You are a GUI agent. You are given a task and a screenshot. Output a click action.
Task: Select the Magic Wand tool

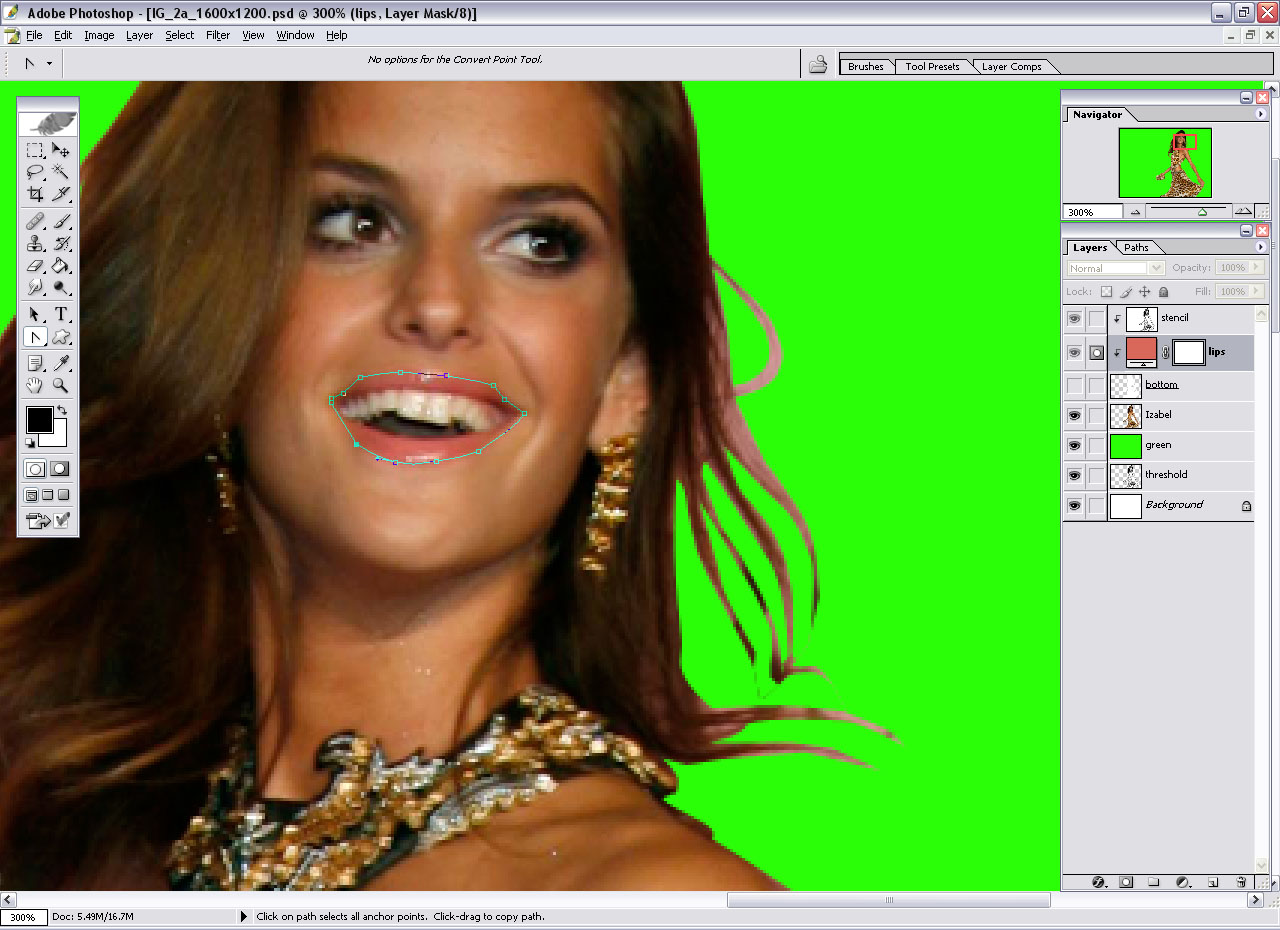tap(61, 172)
